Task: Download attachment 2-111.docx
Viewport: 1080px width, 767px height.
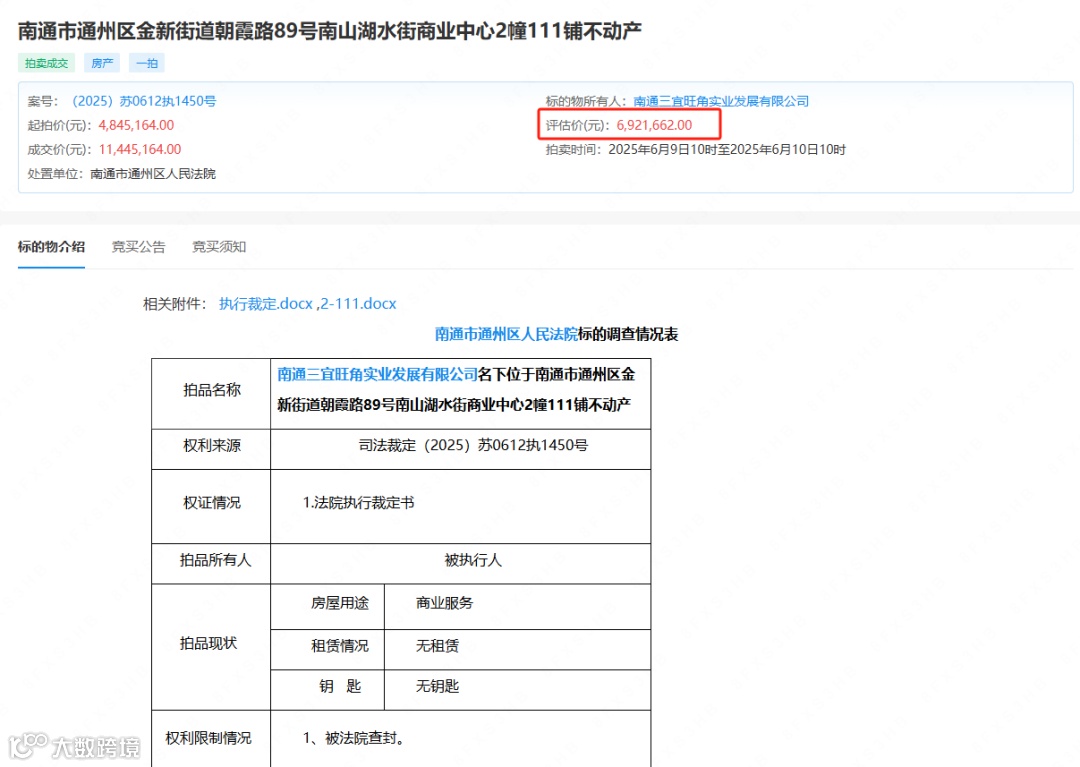Action: 358,304
